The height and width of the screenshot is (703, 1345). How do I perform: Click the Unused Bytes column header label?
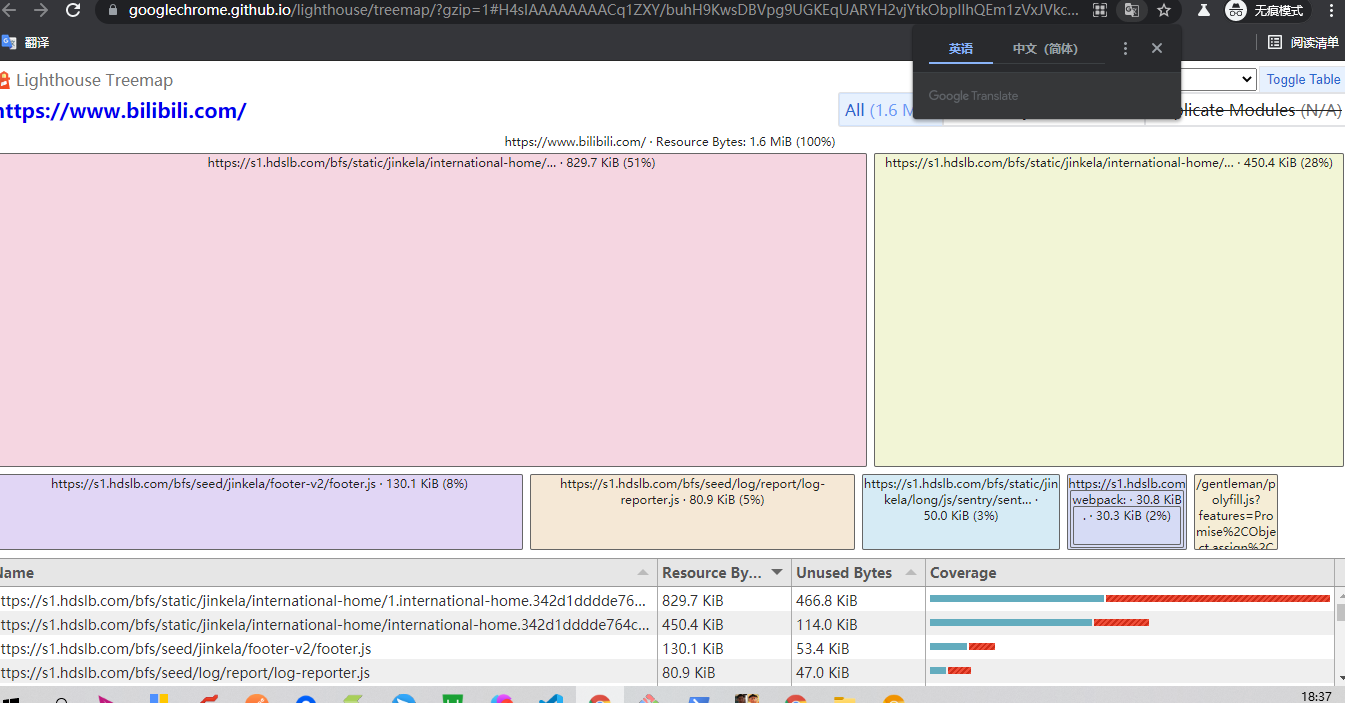[844, 573]
